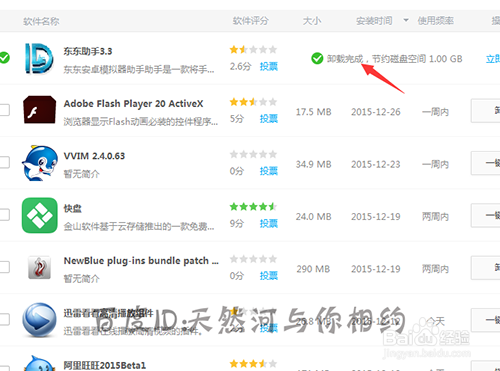The width and height of the screenshot is (500, 371).
Task: Click the empty star rating of VVIM
Action: [253, 154]
